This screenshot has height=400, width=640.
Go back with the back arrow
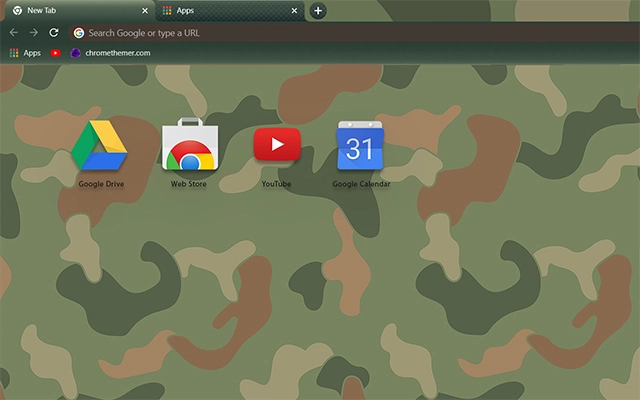point(13,33)
